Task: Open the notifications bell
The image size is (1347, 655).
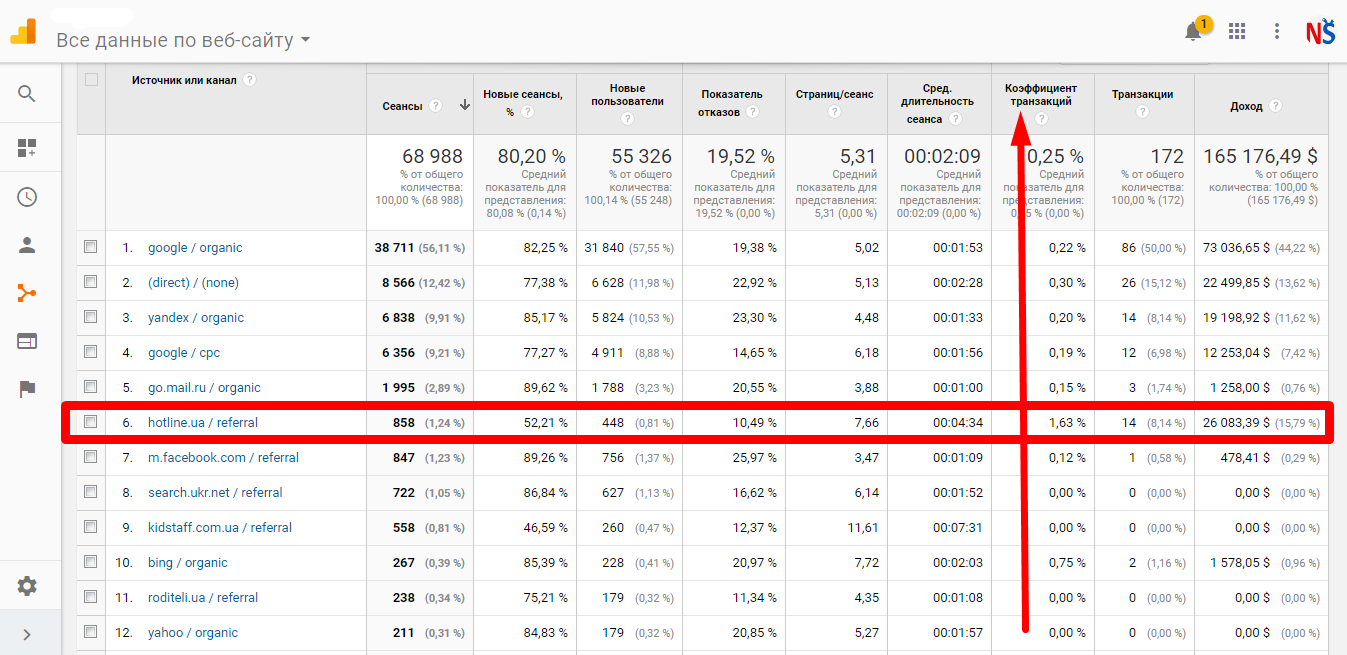Action: coord(1193,32)
